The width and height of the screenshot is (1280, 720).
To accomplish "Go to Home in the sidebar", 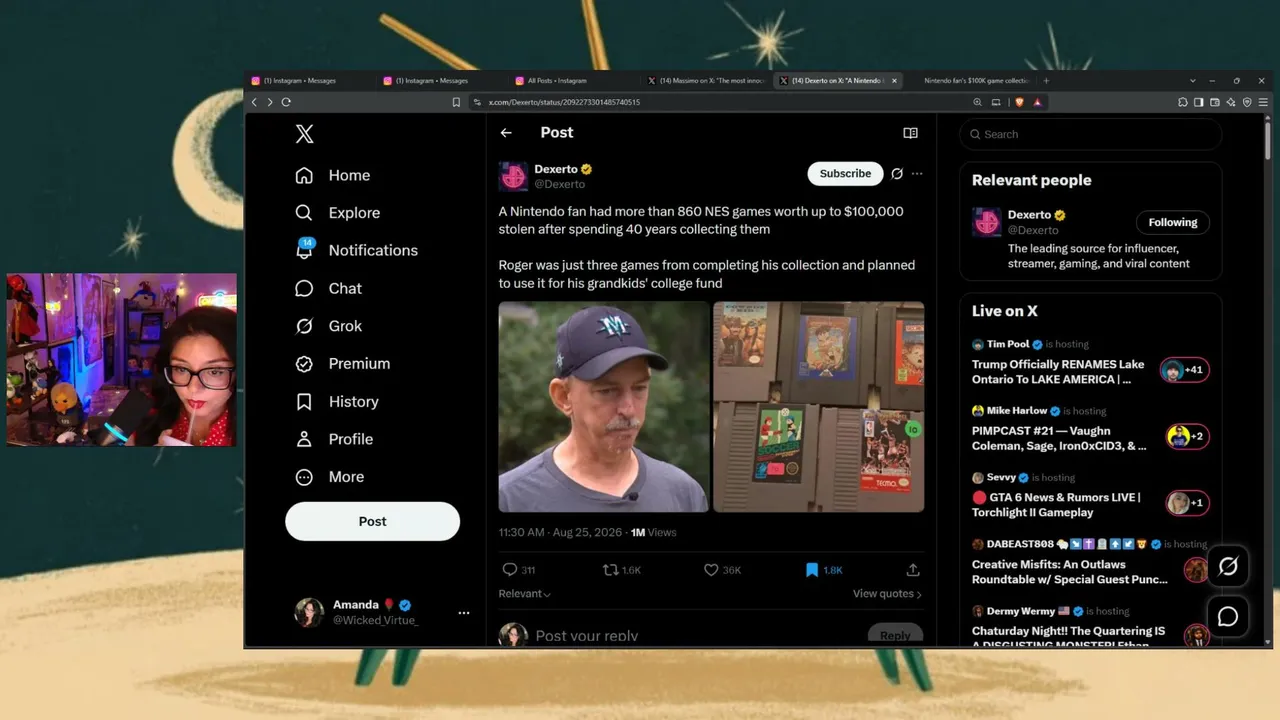I will tap(333, 175).
